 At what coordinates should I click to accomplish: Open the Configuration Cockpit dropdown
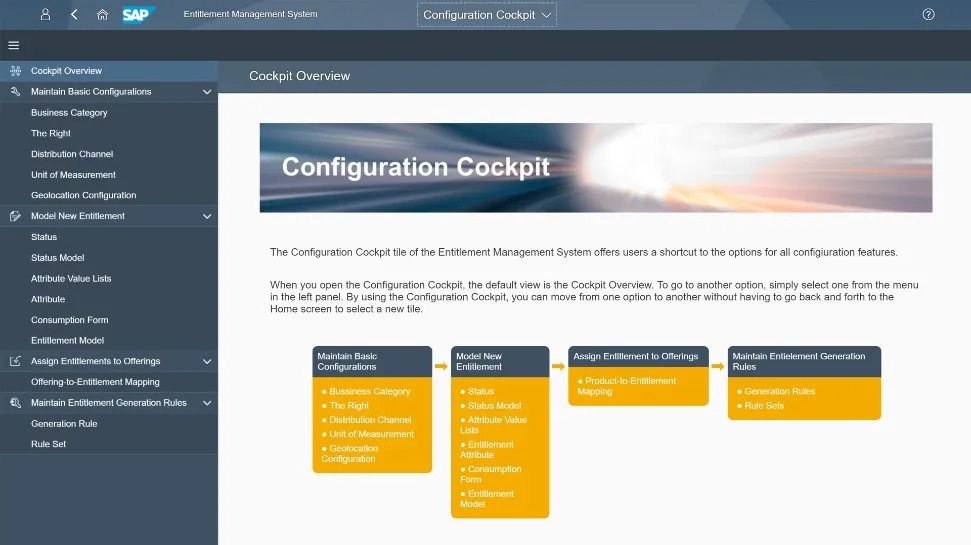point(487,15)
